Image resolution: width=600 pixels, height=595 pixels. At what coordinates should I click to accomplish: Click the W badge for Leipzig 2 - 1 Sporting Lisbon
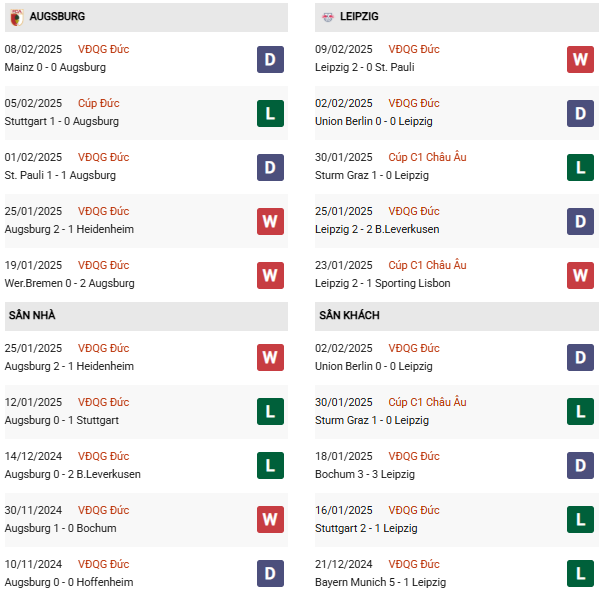[x=581, y=275]
